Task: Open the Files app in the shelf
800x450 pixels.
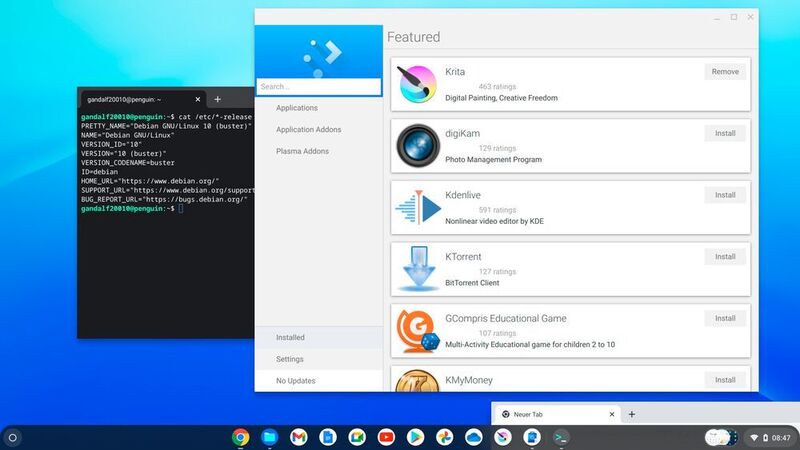Action: [269, 437]
